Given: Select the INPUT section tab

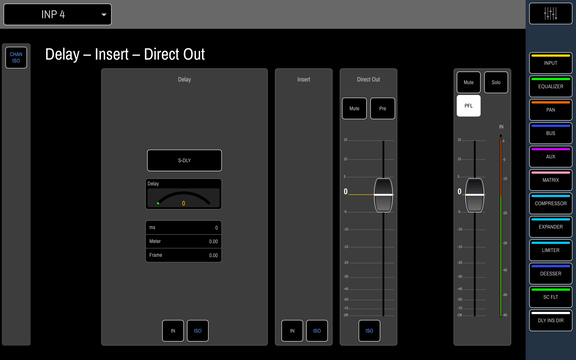Looking at the screenshot, I should (x=550, y=63).
